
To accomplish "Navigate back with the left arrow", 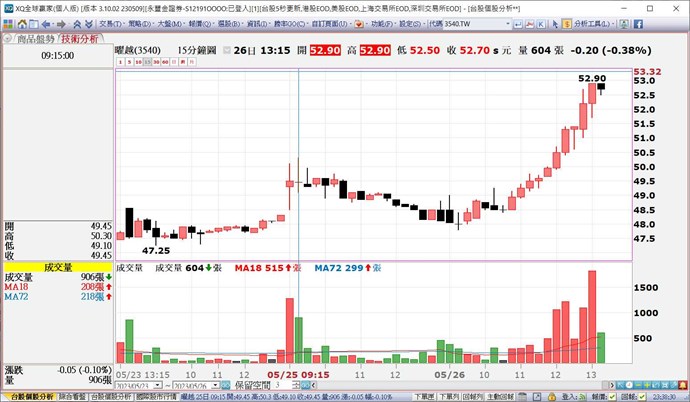I will coord(46,24).
